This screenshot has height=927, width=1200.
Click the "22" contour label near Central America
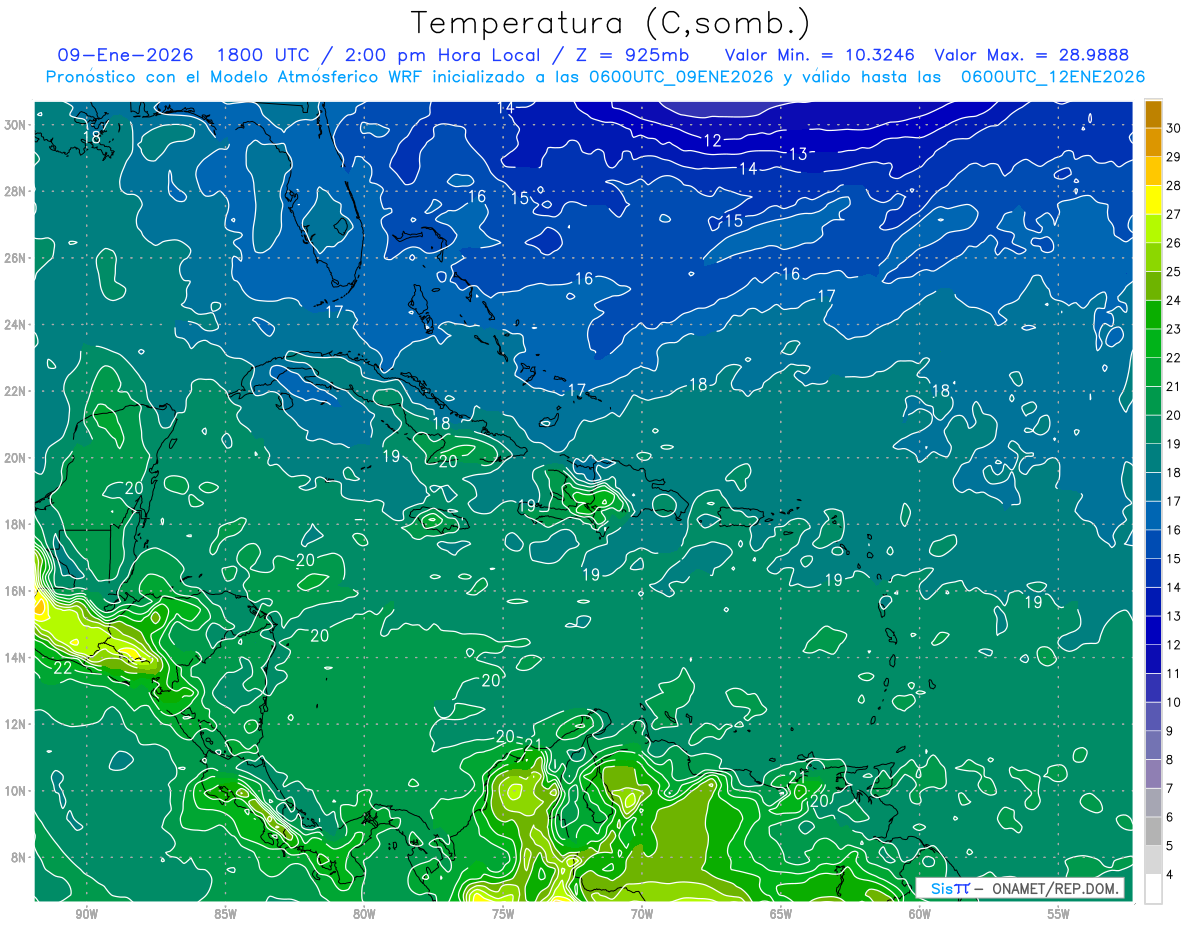coord(62,668)
